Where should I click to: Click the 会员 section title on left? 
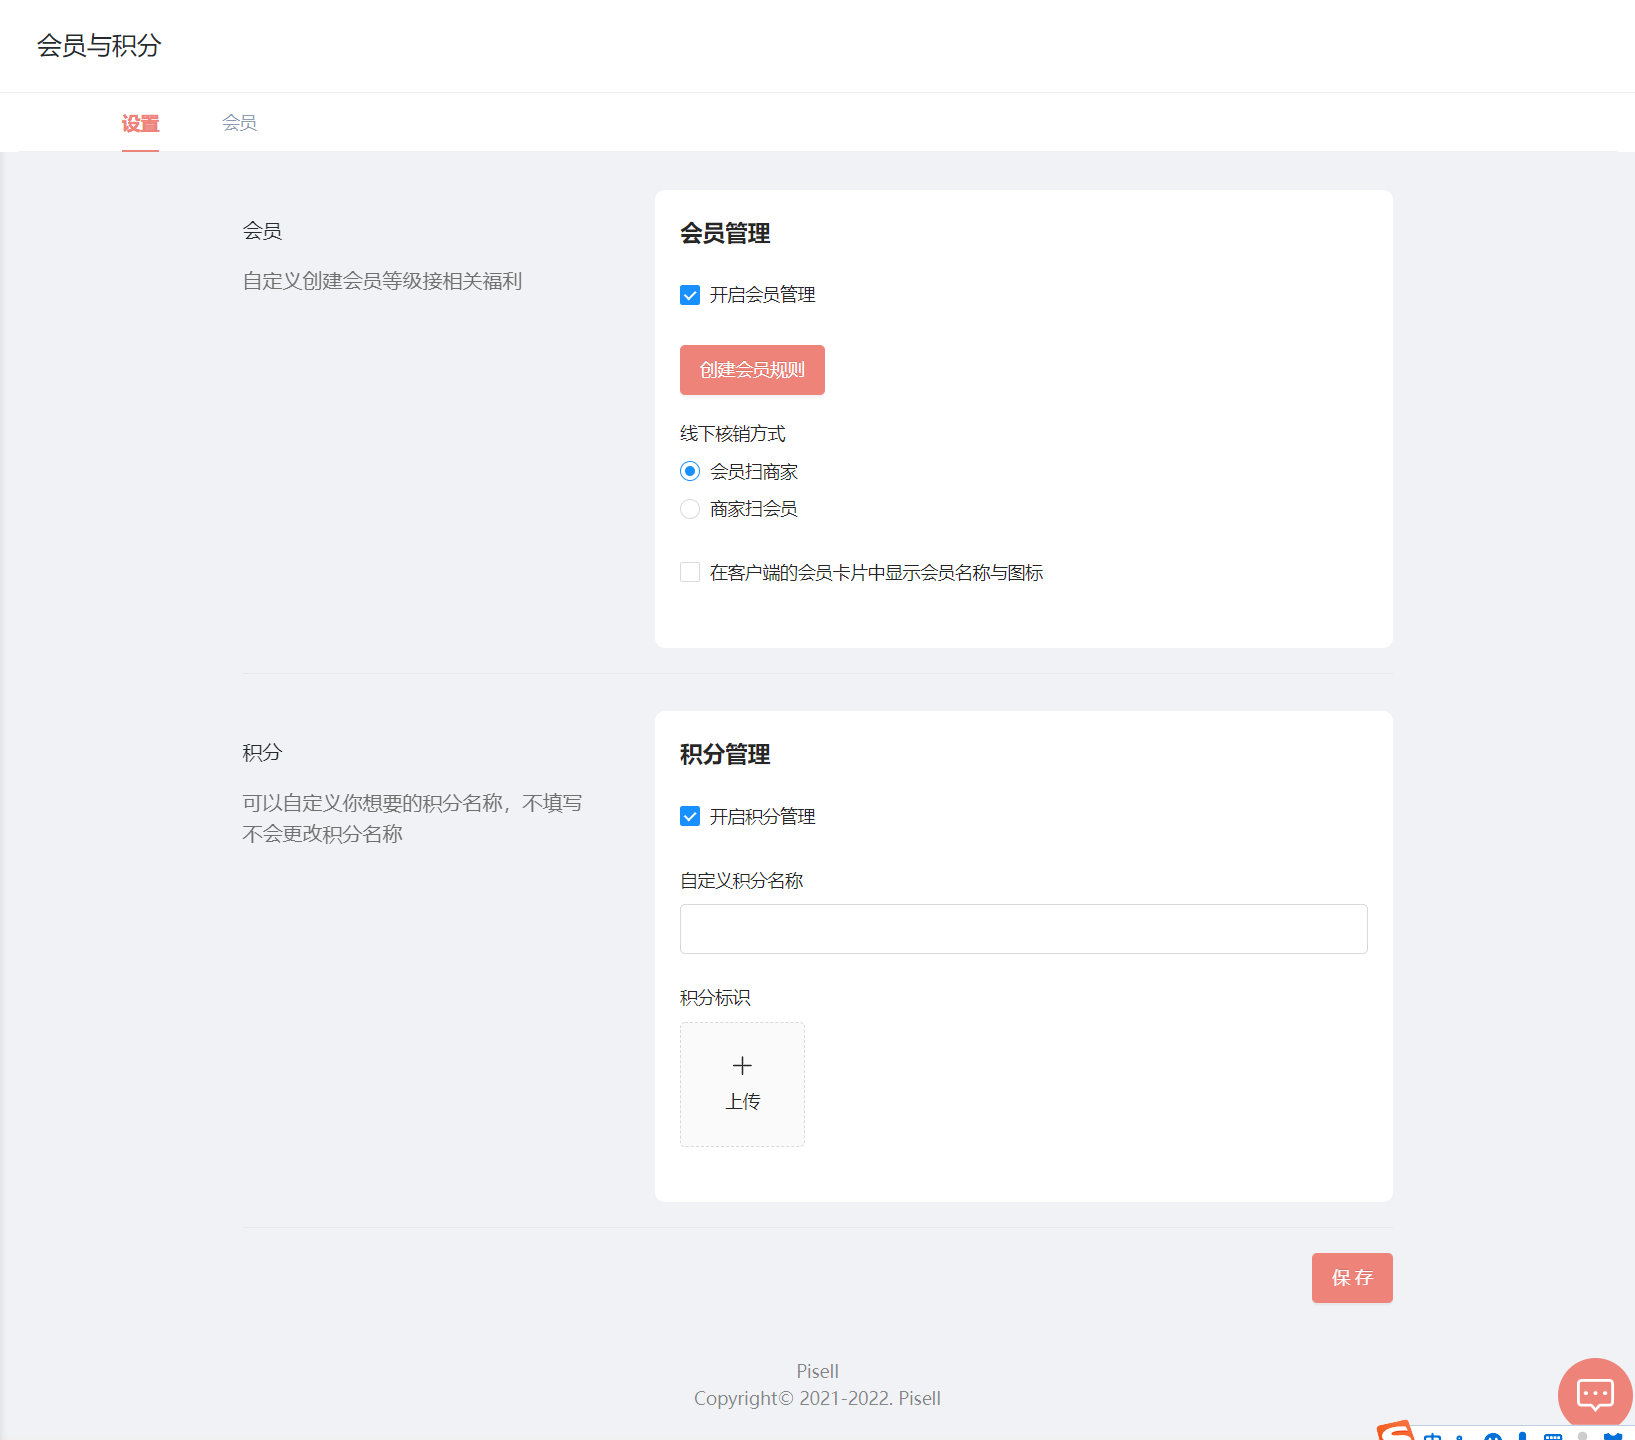(x=262, y=231)
